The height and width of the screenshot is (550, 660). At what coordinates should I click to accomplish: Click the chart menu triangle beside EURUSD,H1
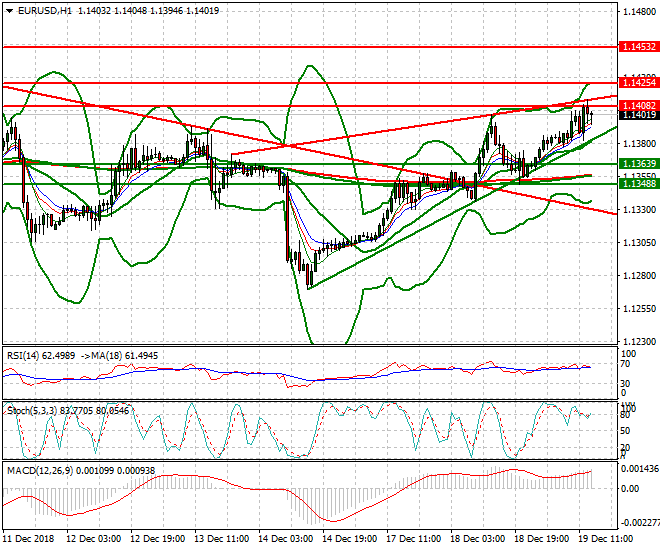click(x=9, y=11)
